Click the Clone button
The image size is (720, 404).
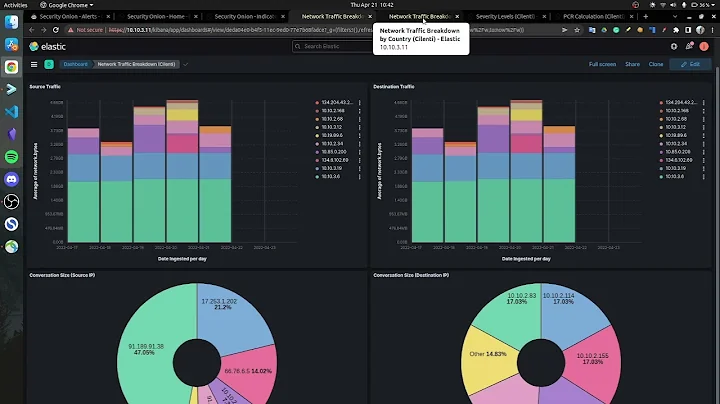(x=656, y=64)
